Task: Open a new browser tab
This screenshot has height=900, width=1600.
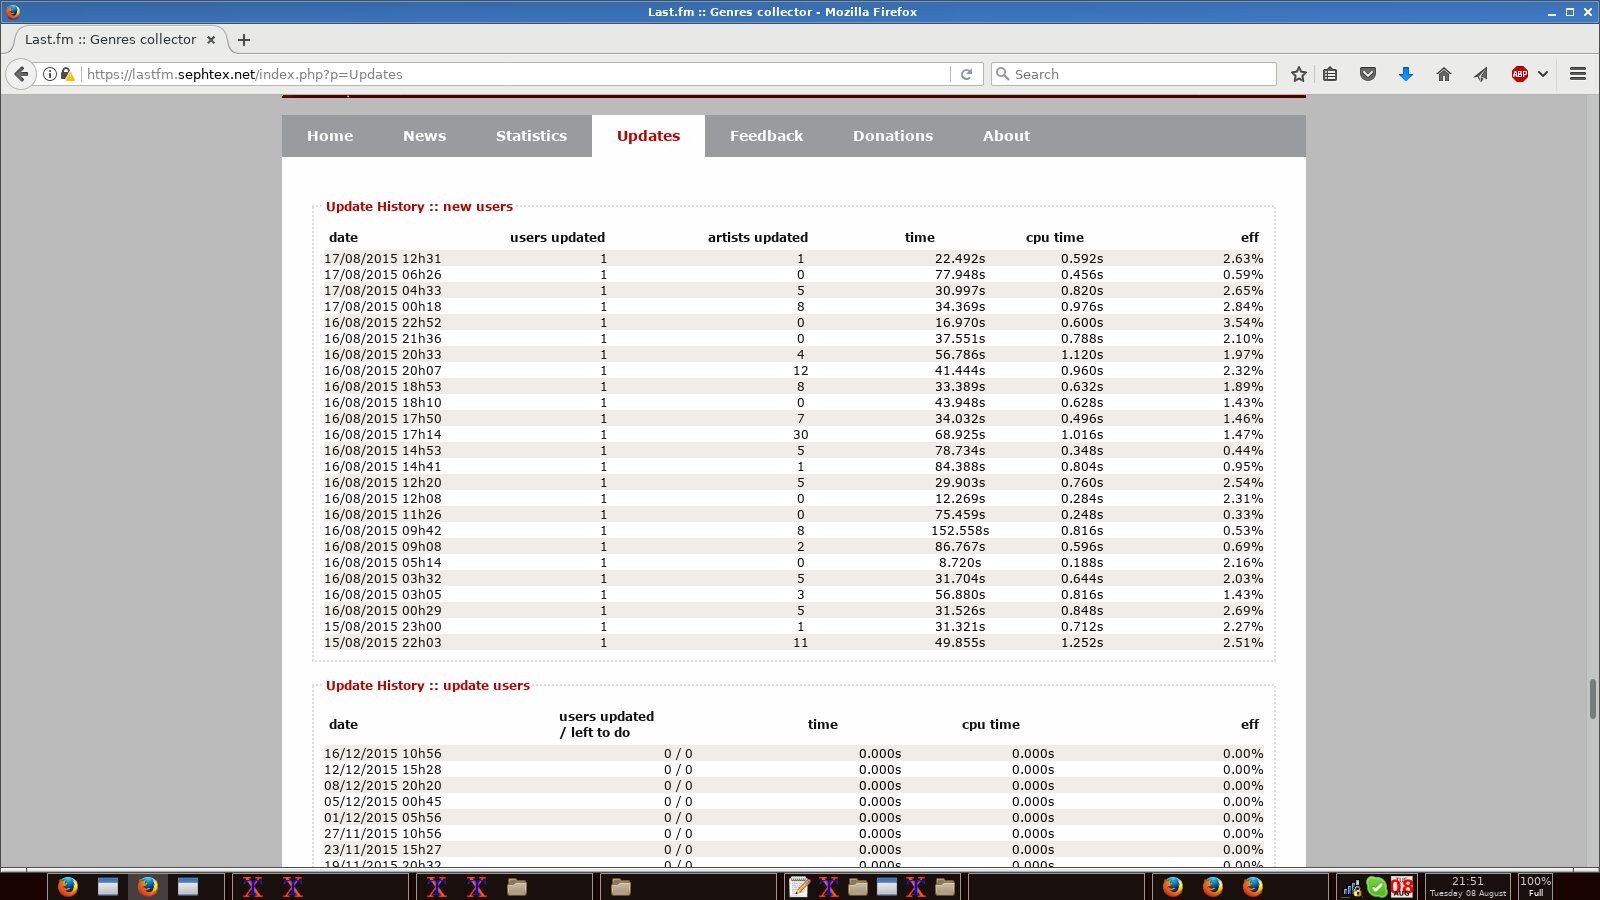Action: coord(244,40)
